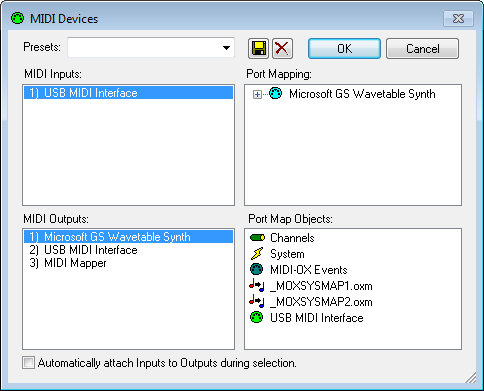Click inside the Presets text field

pos(144,48)
